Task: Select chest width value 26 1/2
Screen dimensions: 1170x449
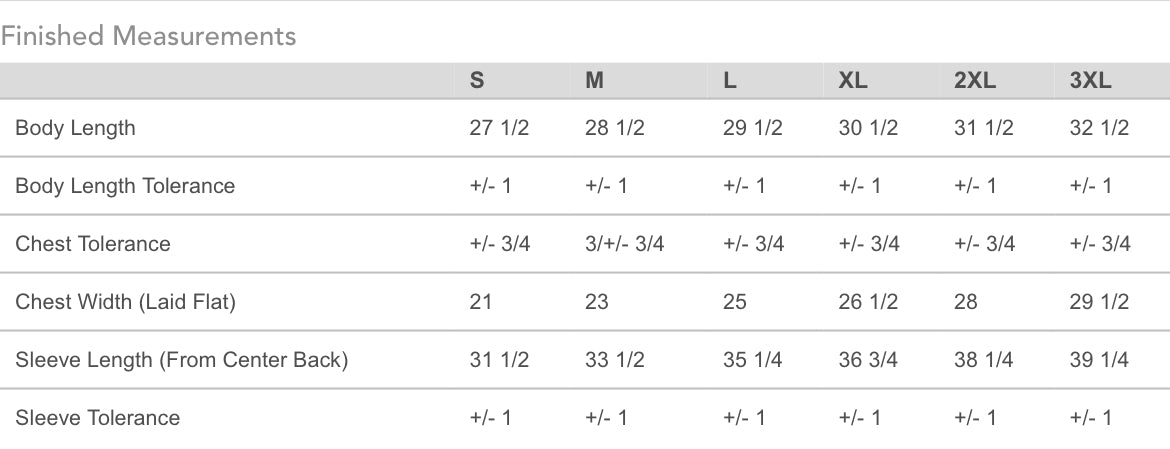Action: click(x=869, y=302)
